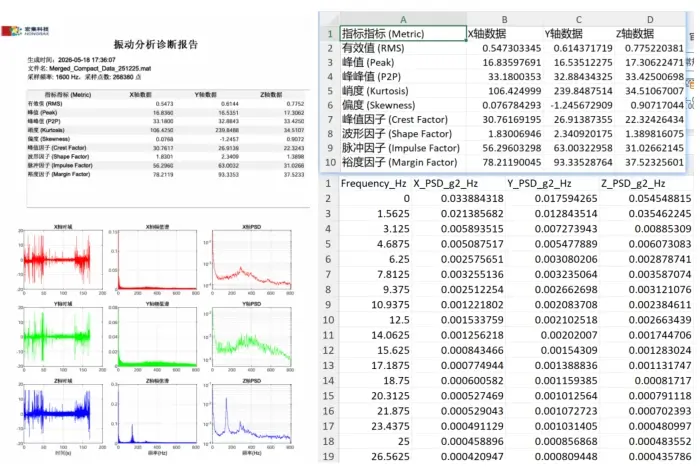Click the generation time line in the report
Screen dimensions: 700x468
(x=71, y=60)
